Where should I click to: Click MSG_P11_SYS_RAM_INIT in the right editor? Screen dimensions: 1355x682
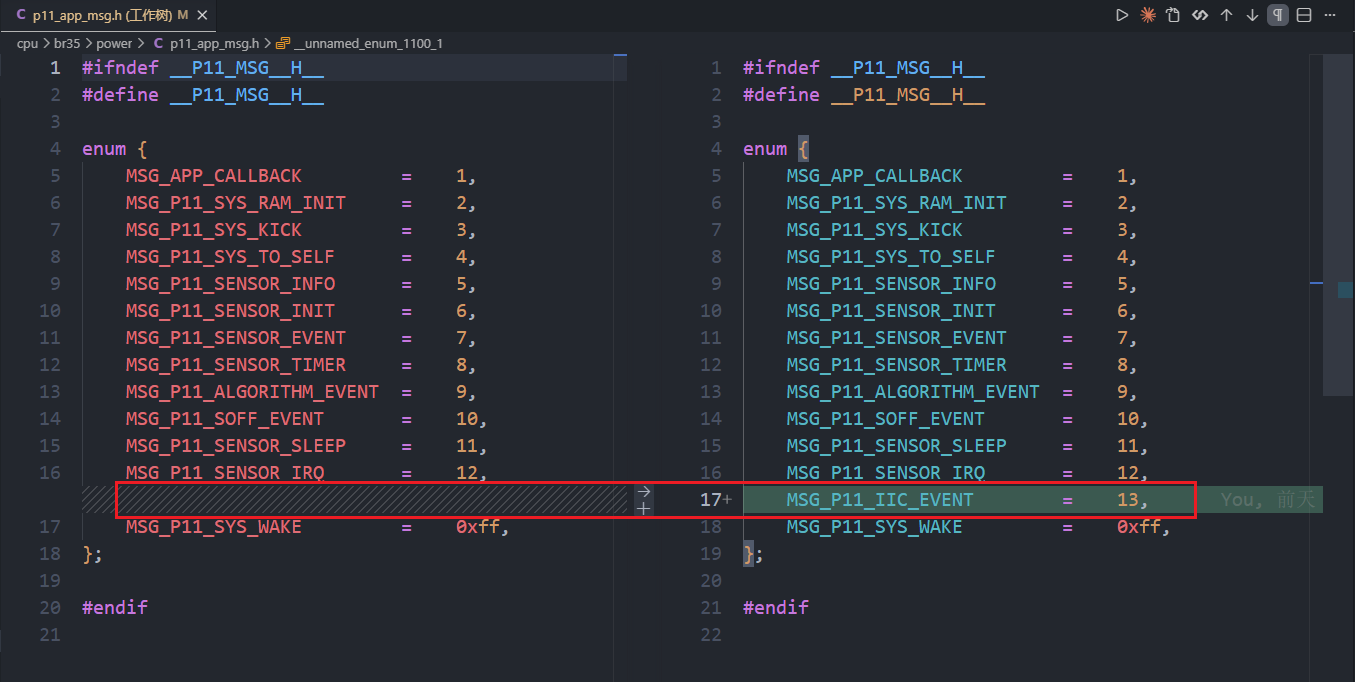click(x=896, y=203)
